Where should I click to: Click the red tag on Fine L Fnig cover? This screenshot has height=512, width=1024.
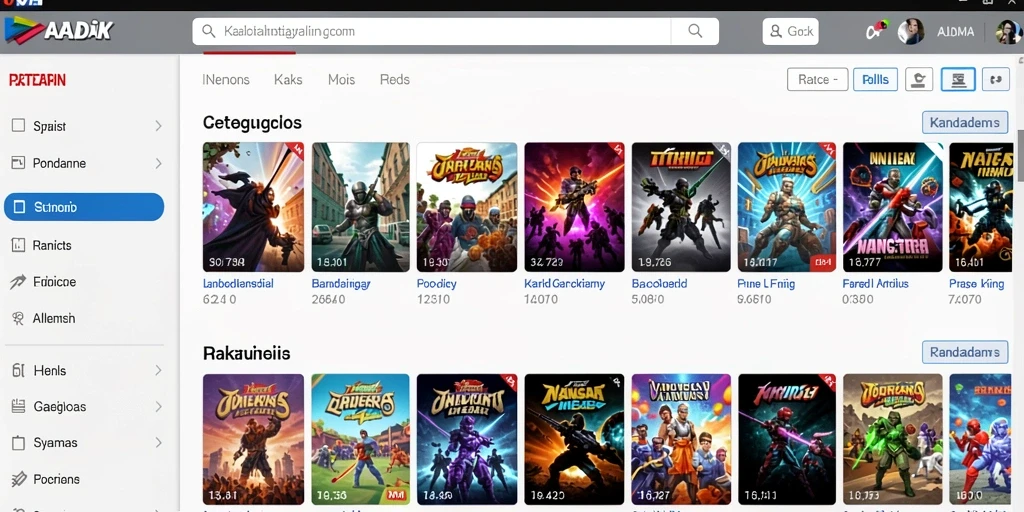pos(822,263)
